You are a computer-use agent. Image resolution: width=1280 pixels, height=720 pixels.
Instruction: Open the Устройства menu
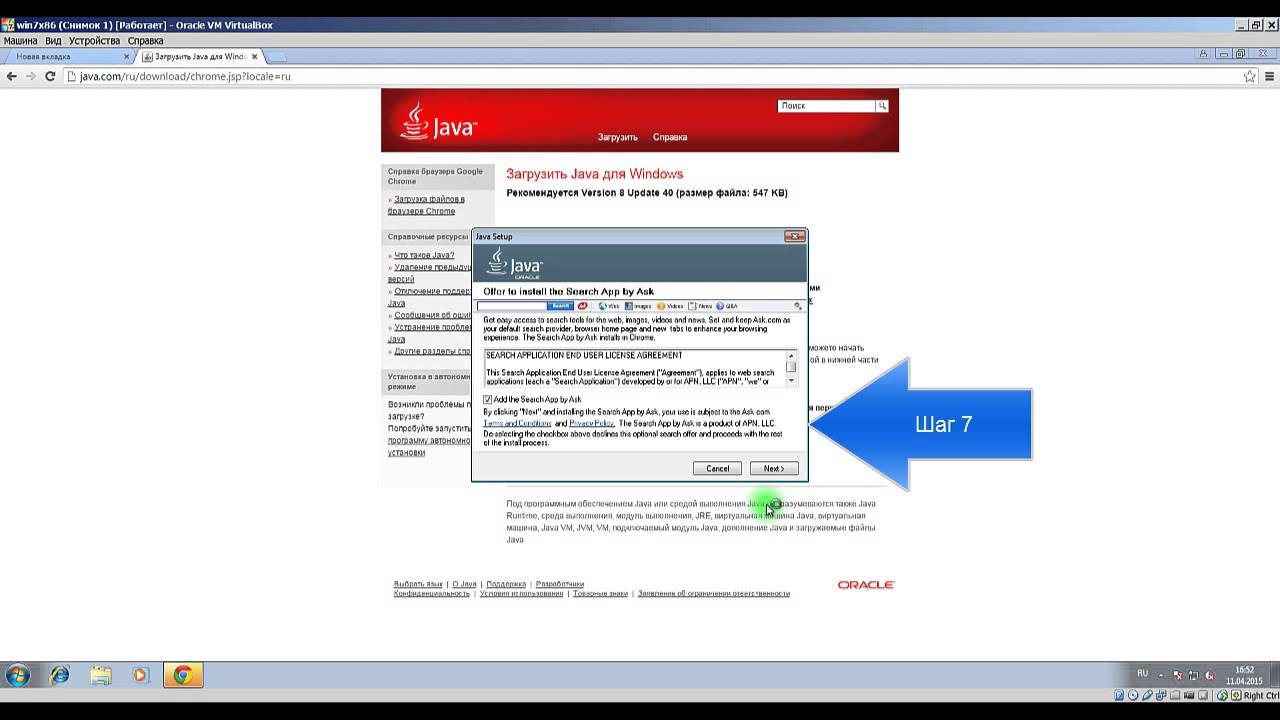(94, 41)
